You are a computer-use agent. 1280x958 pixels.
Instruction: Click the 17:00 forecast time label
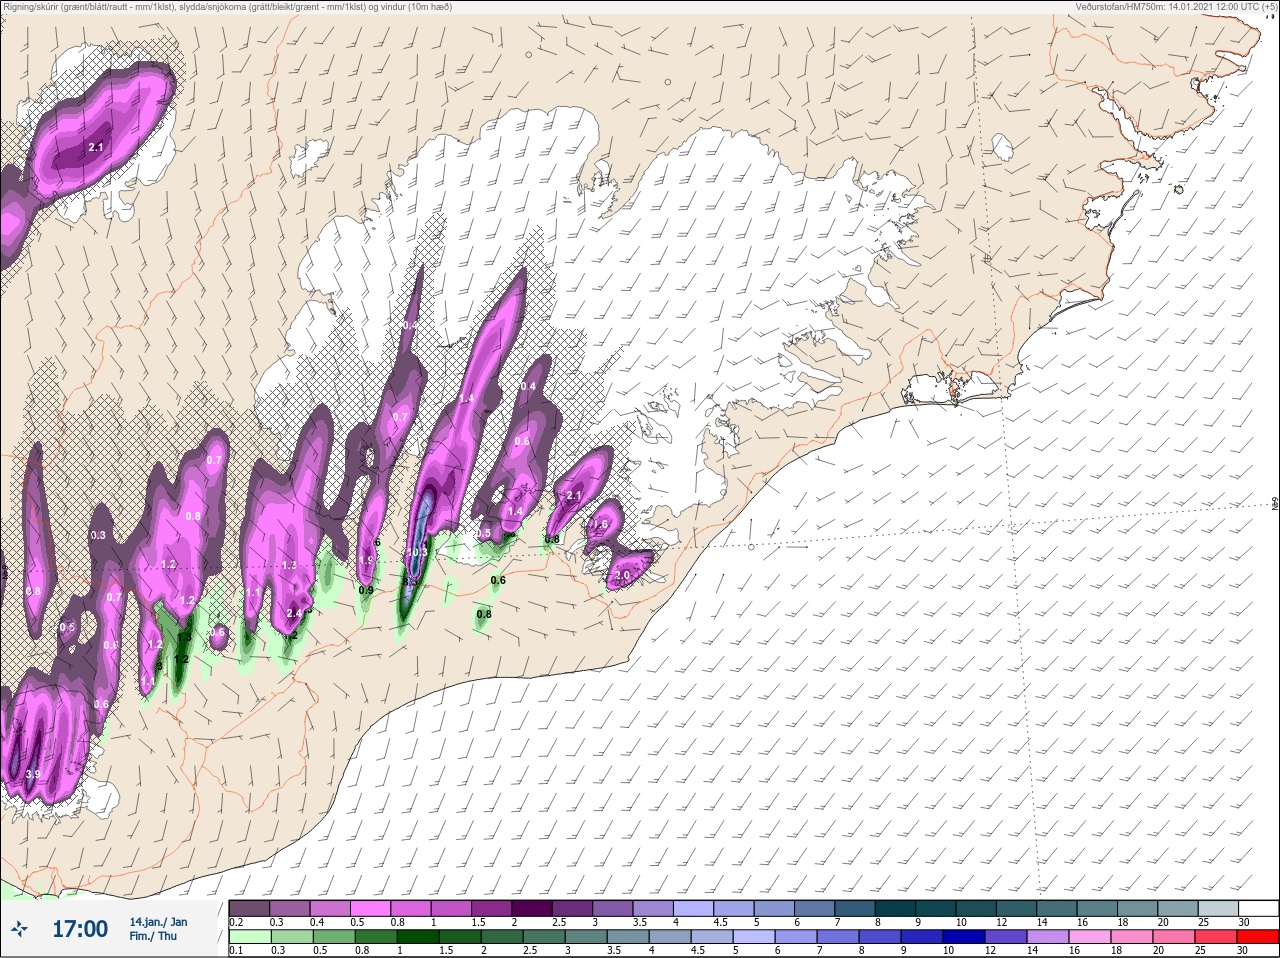click(x=80, y=929)
